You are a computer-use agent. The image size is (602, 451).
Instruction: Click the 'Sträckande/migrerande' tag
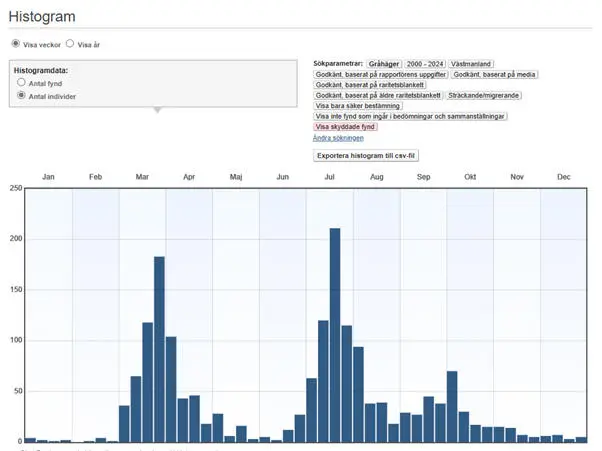coord(484,95)
